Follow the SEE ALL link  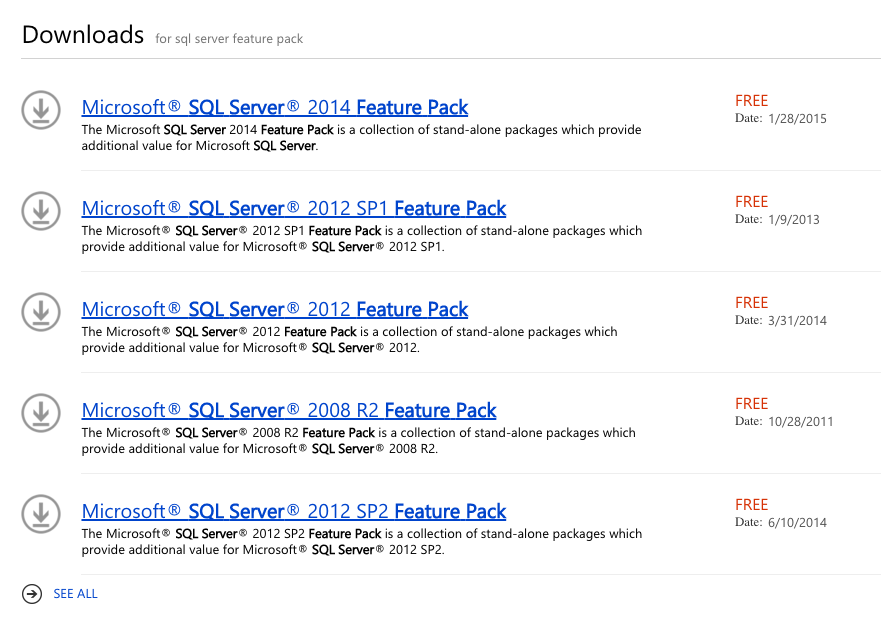75,594
